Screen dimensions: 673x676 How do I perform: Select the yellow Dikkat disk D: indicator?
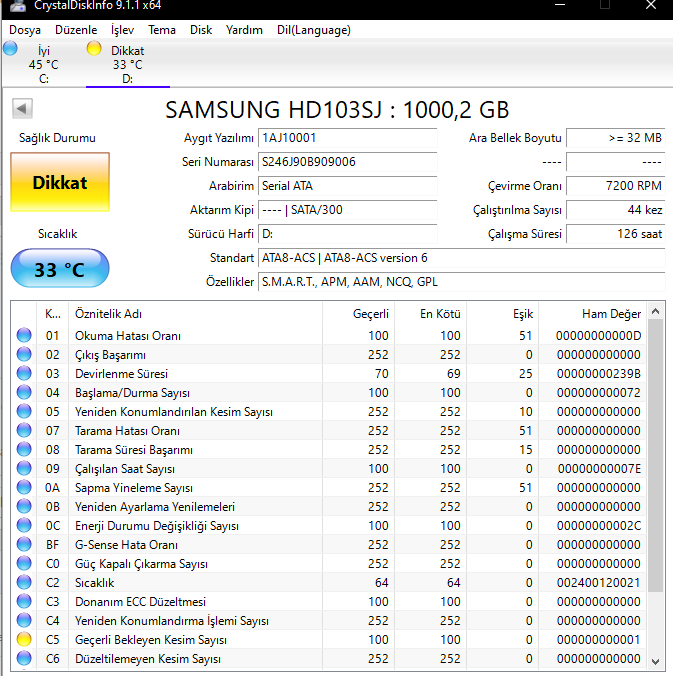[x=127, y=64]
